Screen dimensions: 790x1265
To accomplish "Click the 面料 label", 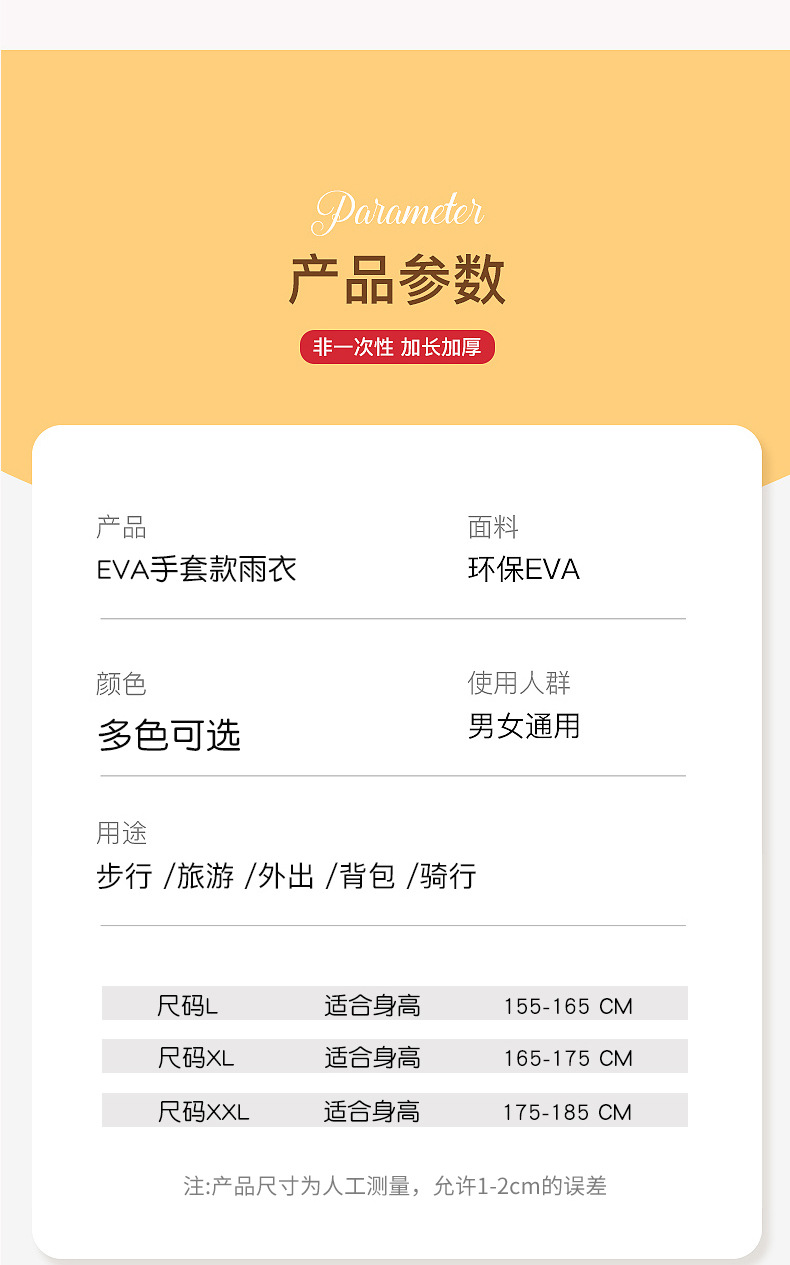I will 493,528.
